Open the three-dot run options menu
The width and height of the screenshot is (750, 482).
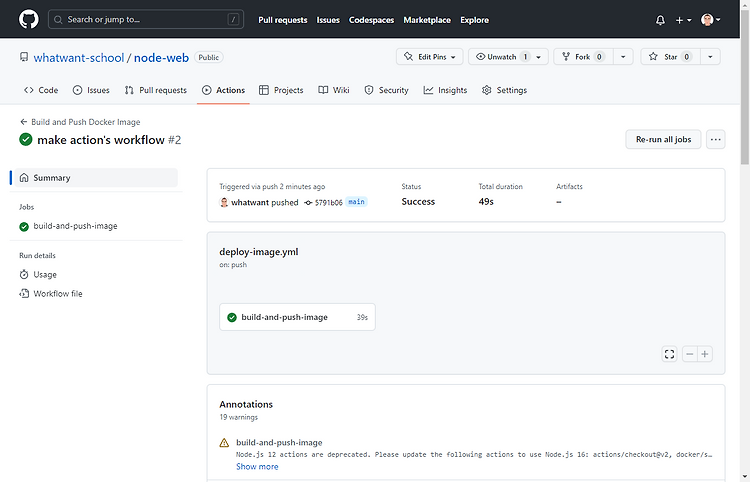coord(716,140)
